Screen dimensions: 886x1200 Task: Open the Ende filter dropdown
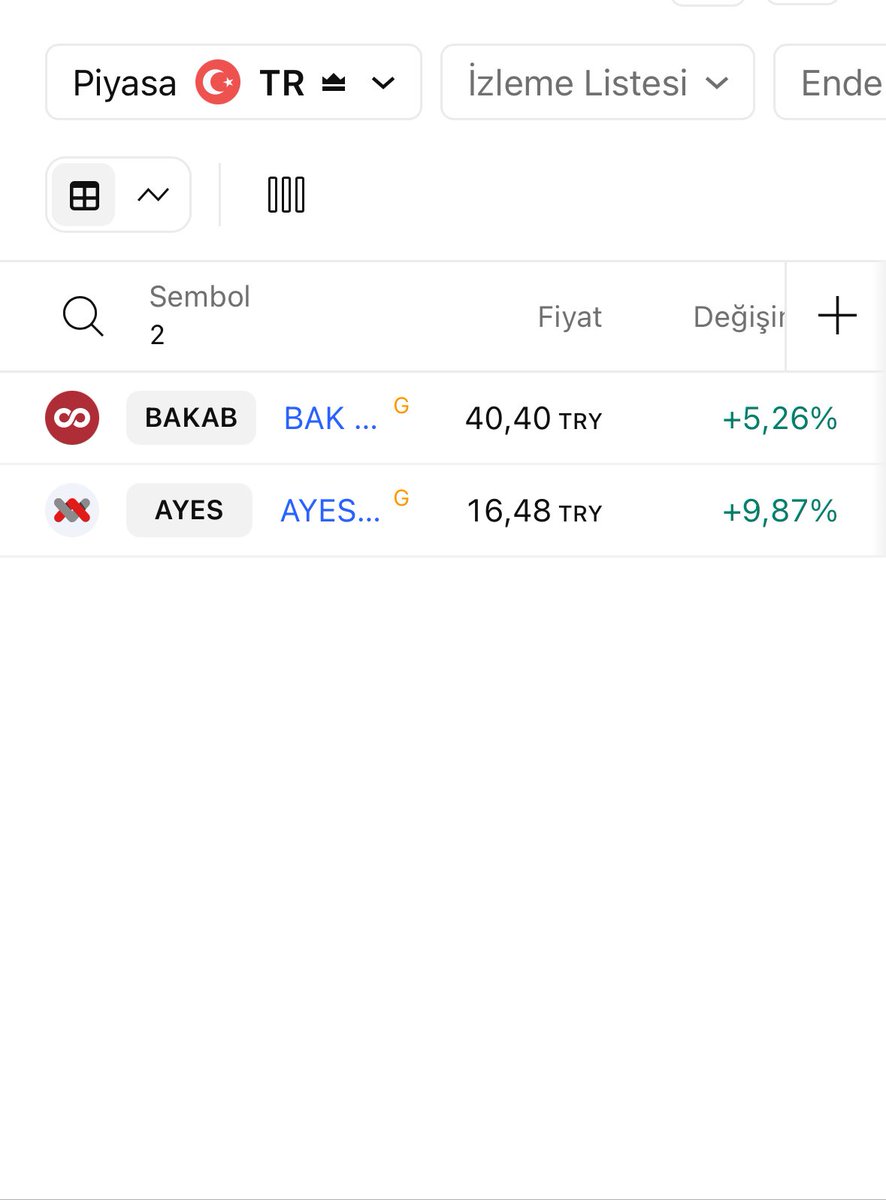tap(830, 82)
